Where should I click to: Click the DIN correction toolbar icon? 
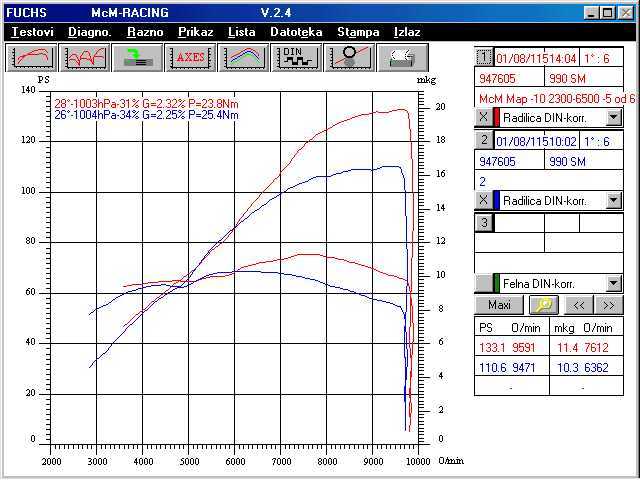click(x=296, y=57)
